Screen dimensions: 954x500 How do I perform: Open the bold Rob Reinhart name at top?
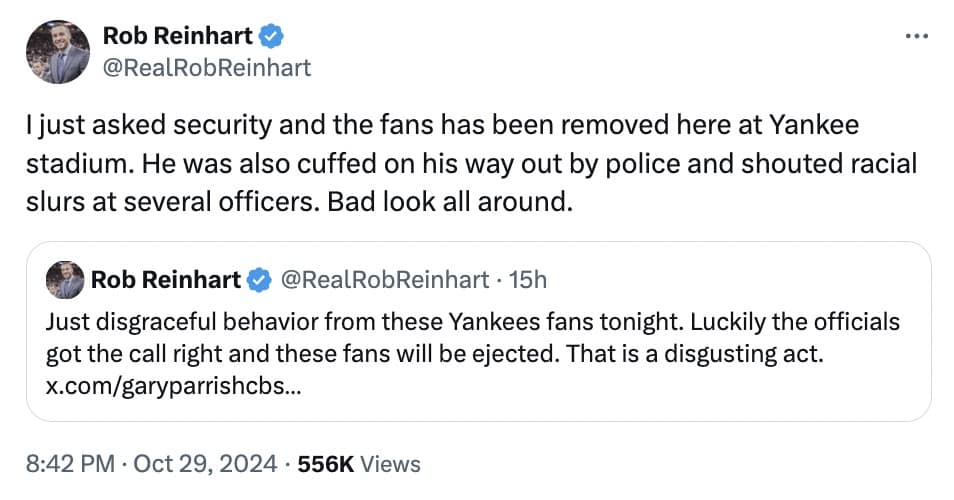(x=179, y=37)
